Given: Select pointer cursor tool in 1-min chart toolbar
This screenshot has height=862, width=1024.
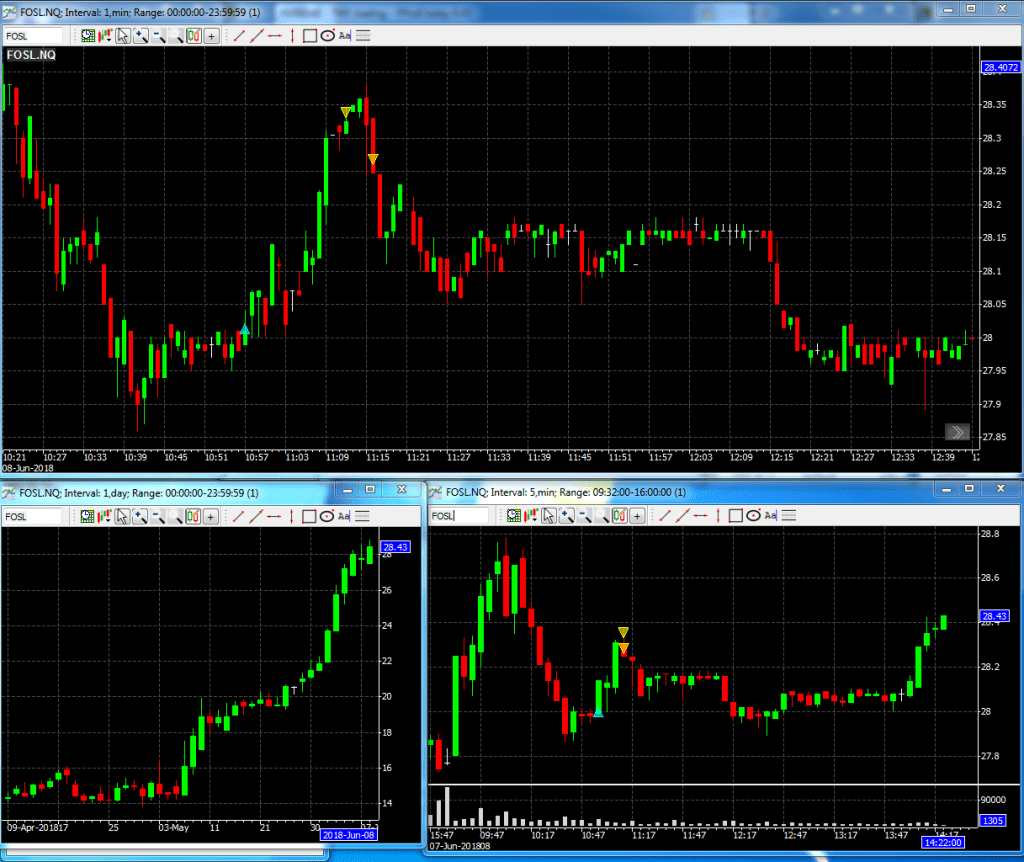Looking at the screenshot, I should [122, 35].
